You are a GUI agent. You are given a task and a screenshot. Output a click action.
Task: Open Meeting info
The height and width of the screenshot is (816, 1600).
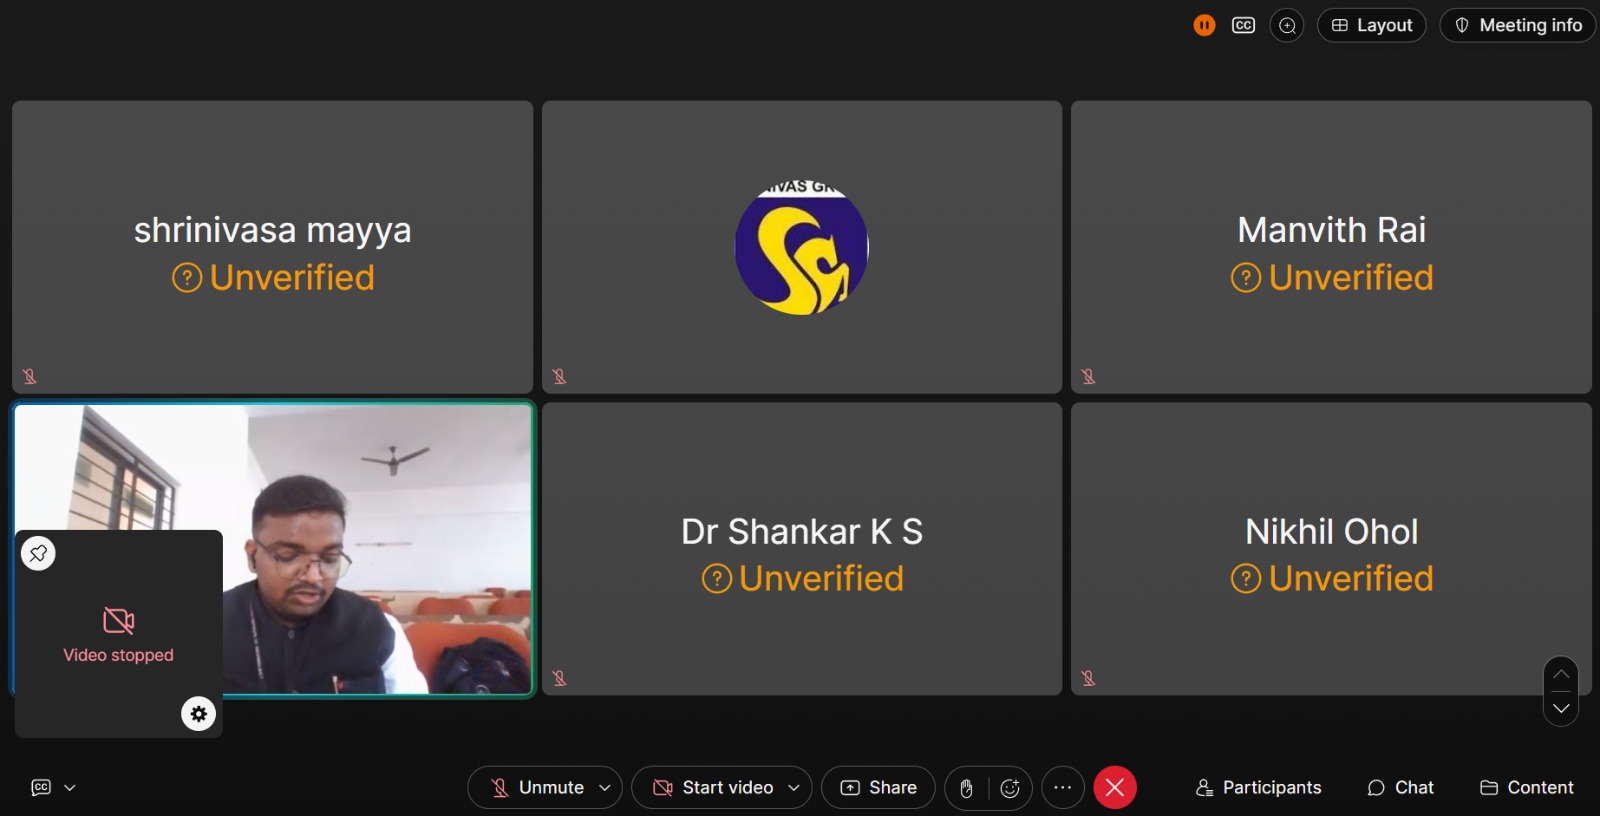[x=1517, y=25]
